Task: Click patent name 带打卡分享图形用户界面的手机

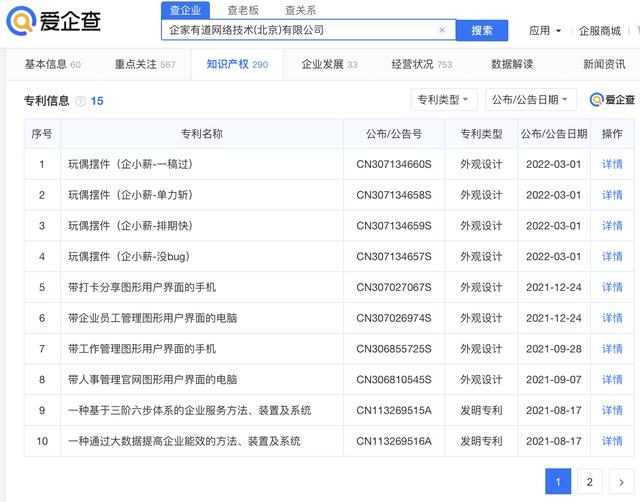Action: point(142,287)
